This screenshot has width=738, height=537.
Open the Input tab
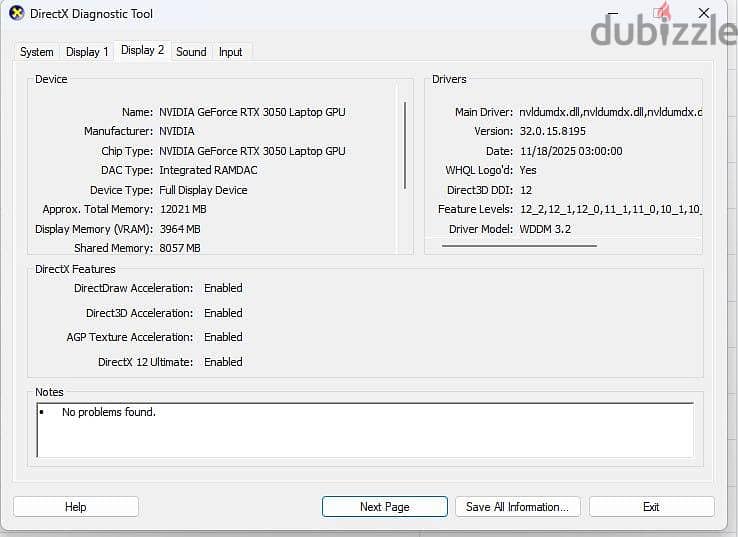(231, 52)
